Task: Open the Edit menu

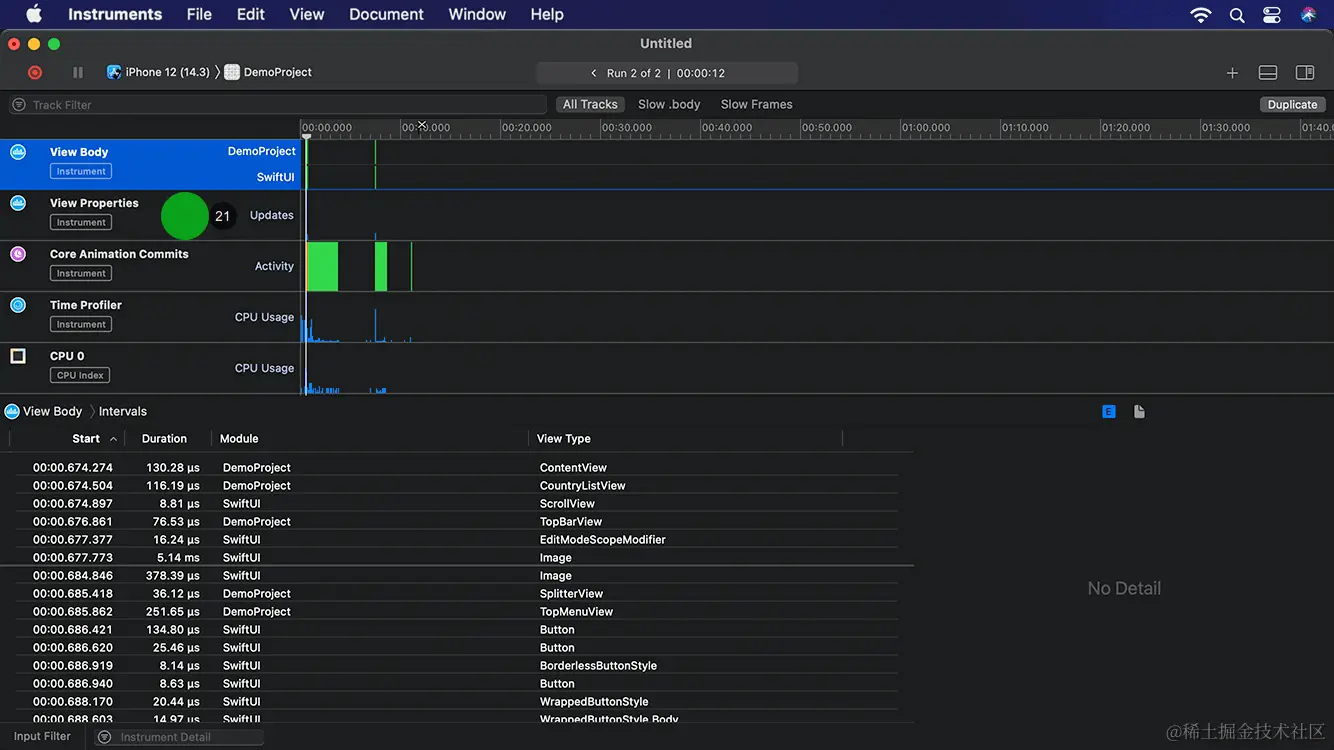Action: 251,14
